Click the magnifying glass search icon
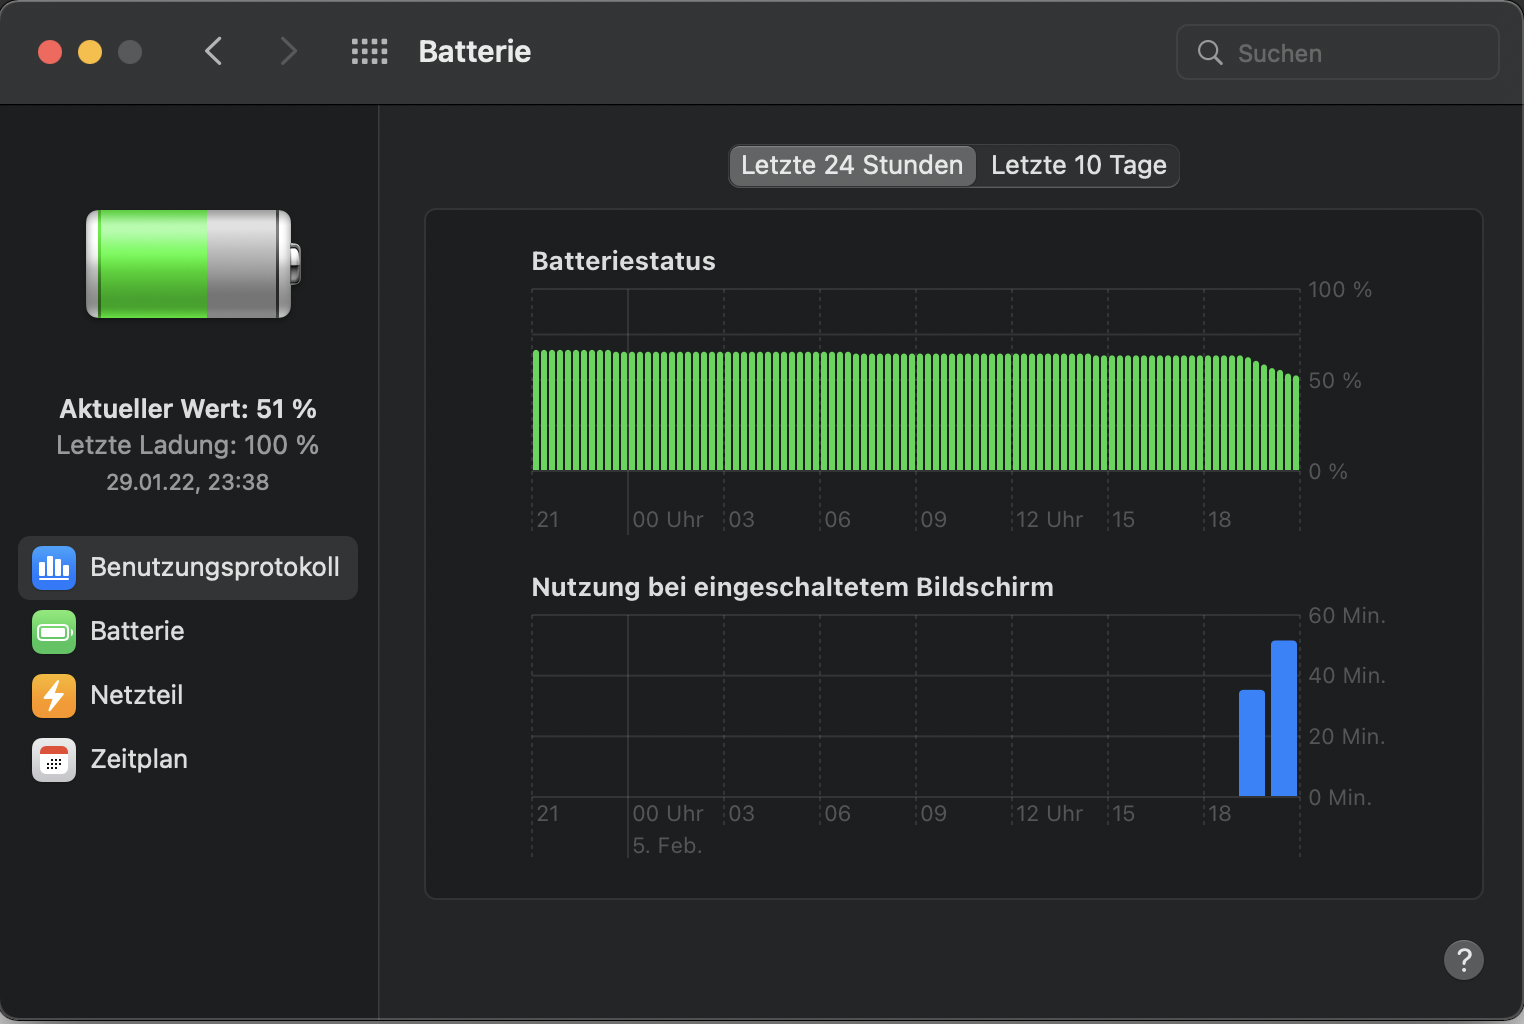The width and height of the screenshot is (1524, 1024). click(1210, 53)
